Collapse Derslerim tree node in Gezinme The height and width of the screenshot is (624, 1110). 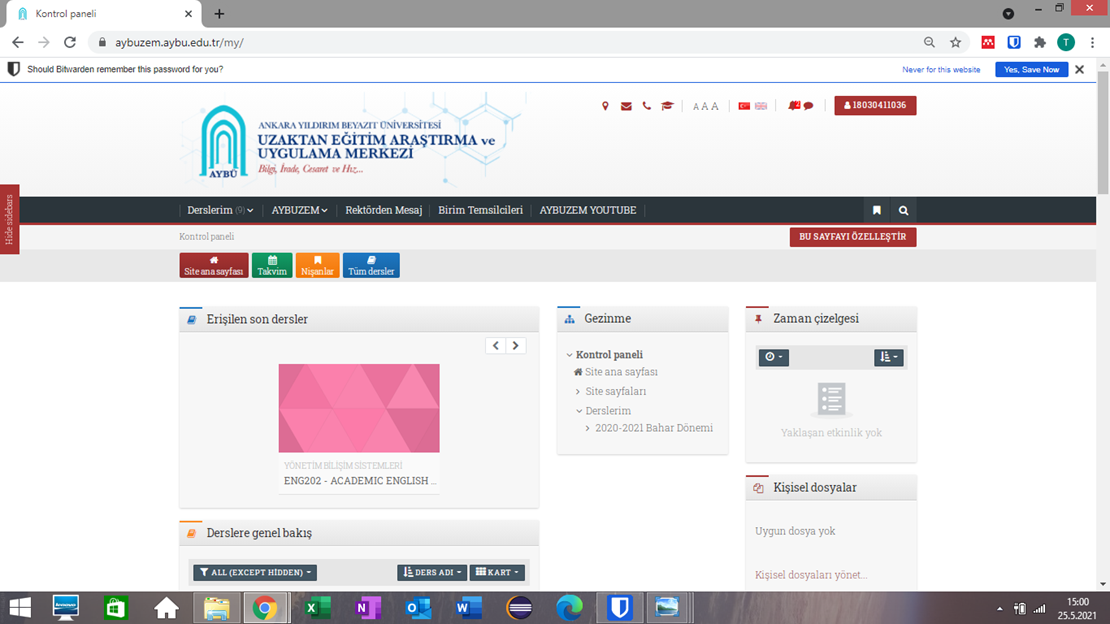579,411
